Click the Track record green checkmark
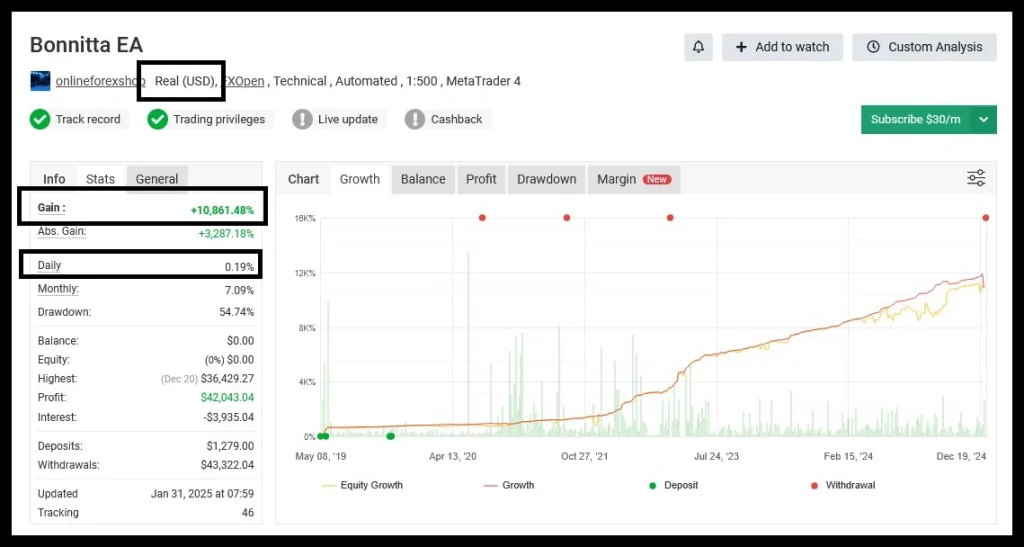Viewport: 1024px width, 547px height. click(x=40, y=119)
